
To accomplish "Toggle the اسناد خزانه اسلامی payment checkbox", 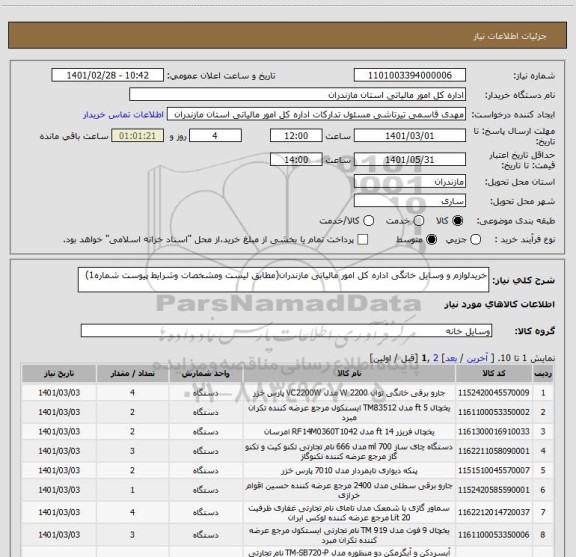I will click(363, 240).
